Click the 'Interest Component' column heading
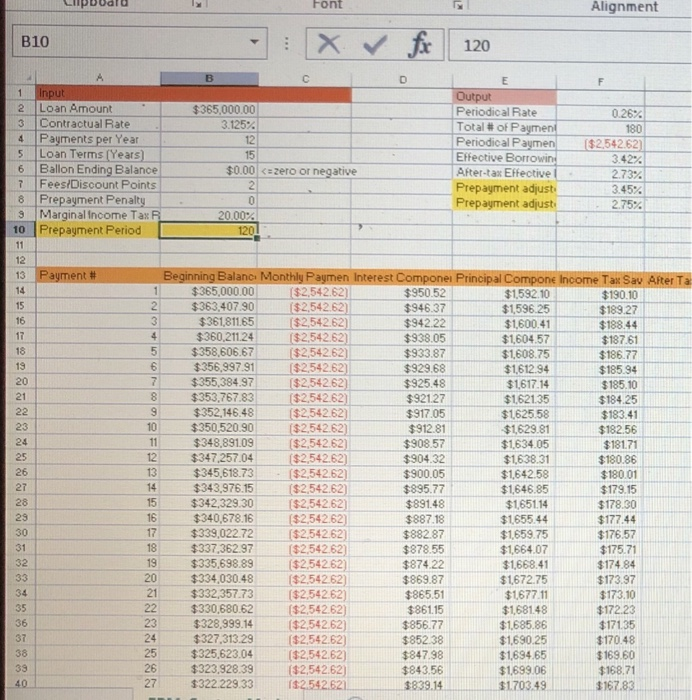Image resolution: width=692 pixels, height=700 pixels. pos(402,278)
